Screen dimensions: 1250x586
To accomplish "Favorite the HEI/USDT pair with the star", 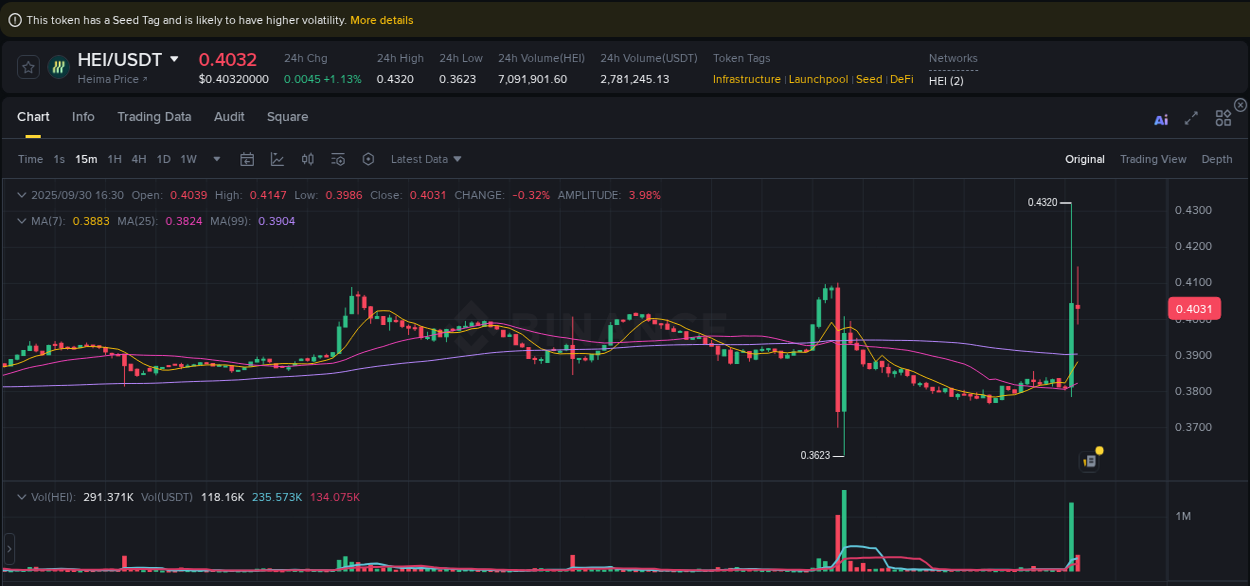I will click(28, 66).
